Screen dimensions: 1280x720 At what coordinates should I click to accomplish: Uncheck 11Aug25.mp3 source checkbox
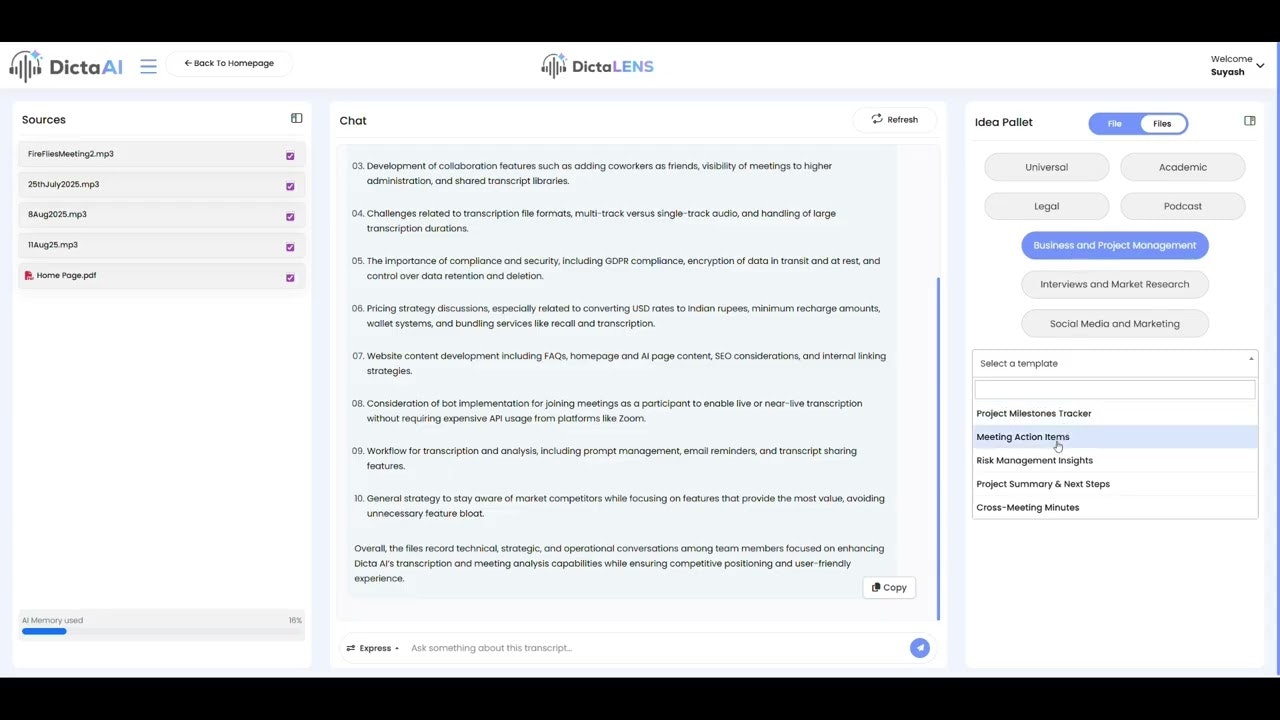point(290,247)
